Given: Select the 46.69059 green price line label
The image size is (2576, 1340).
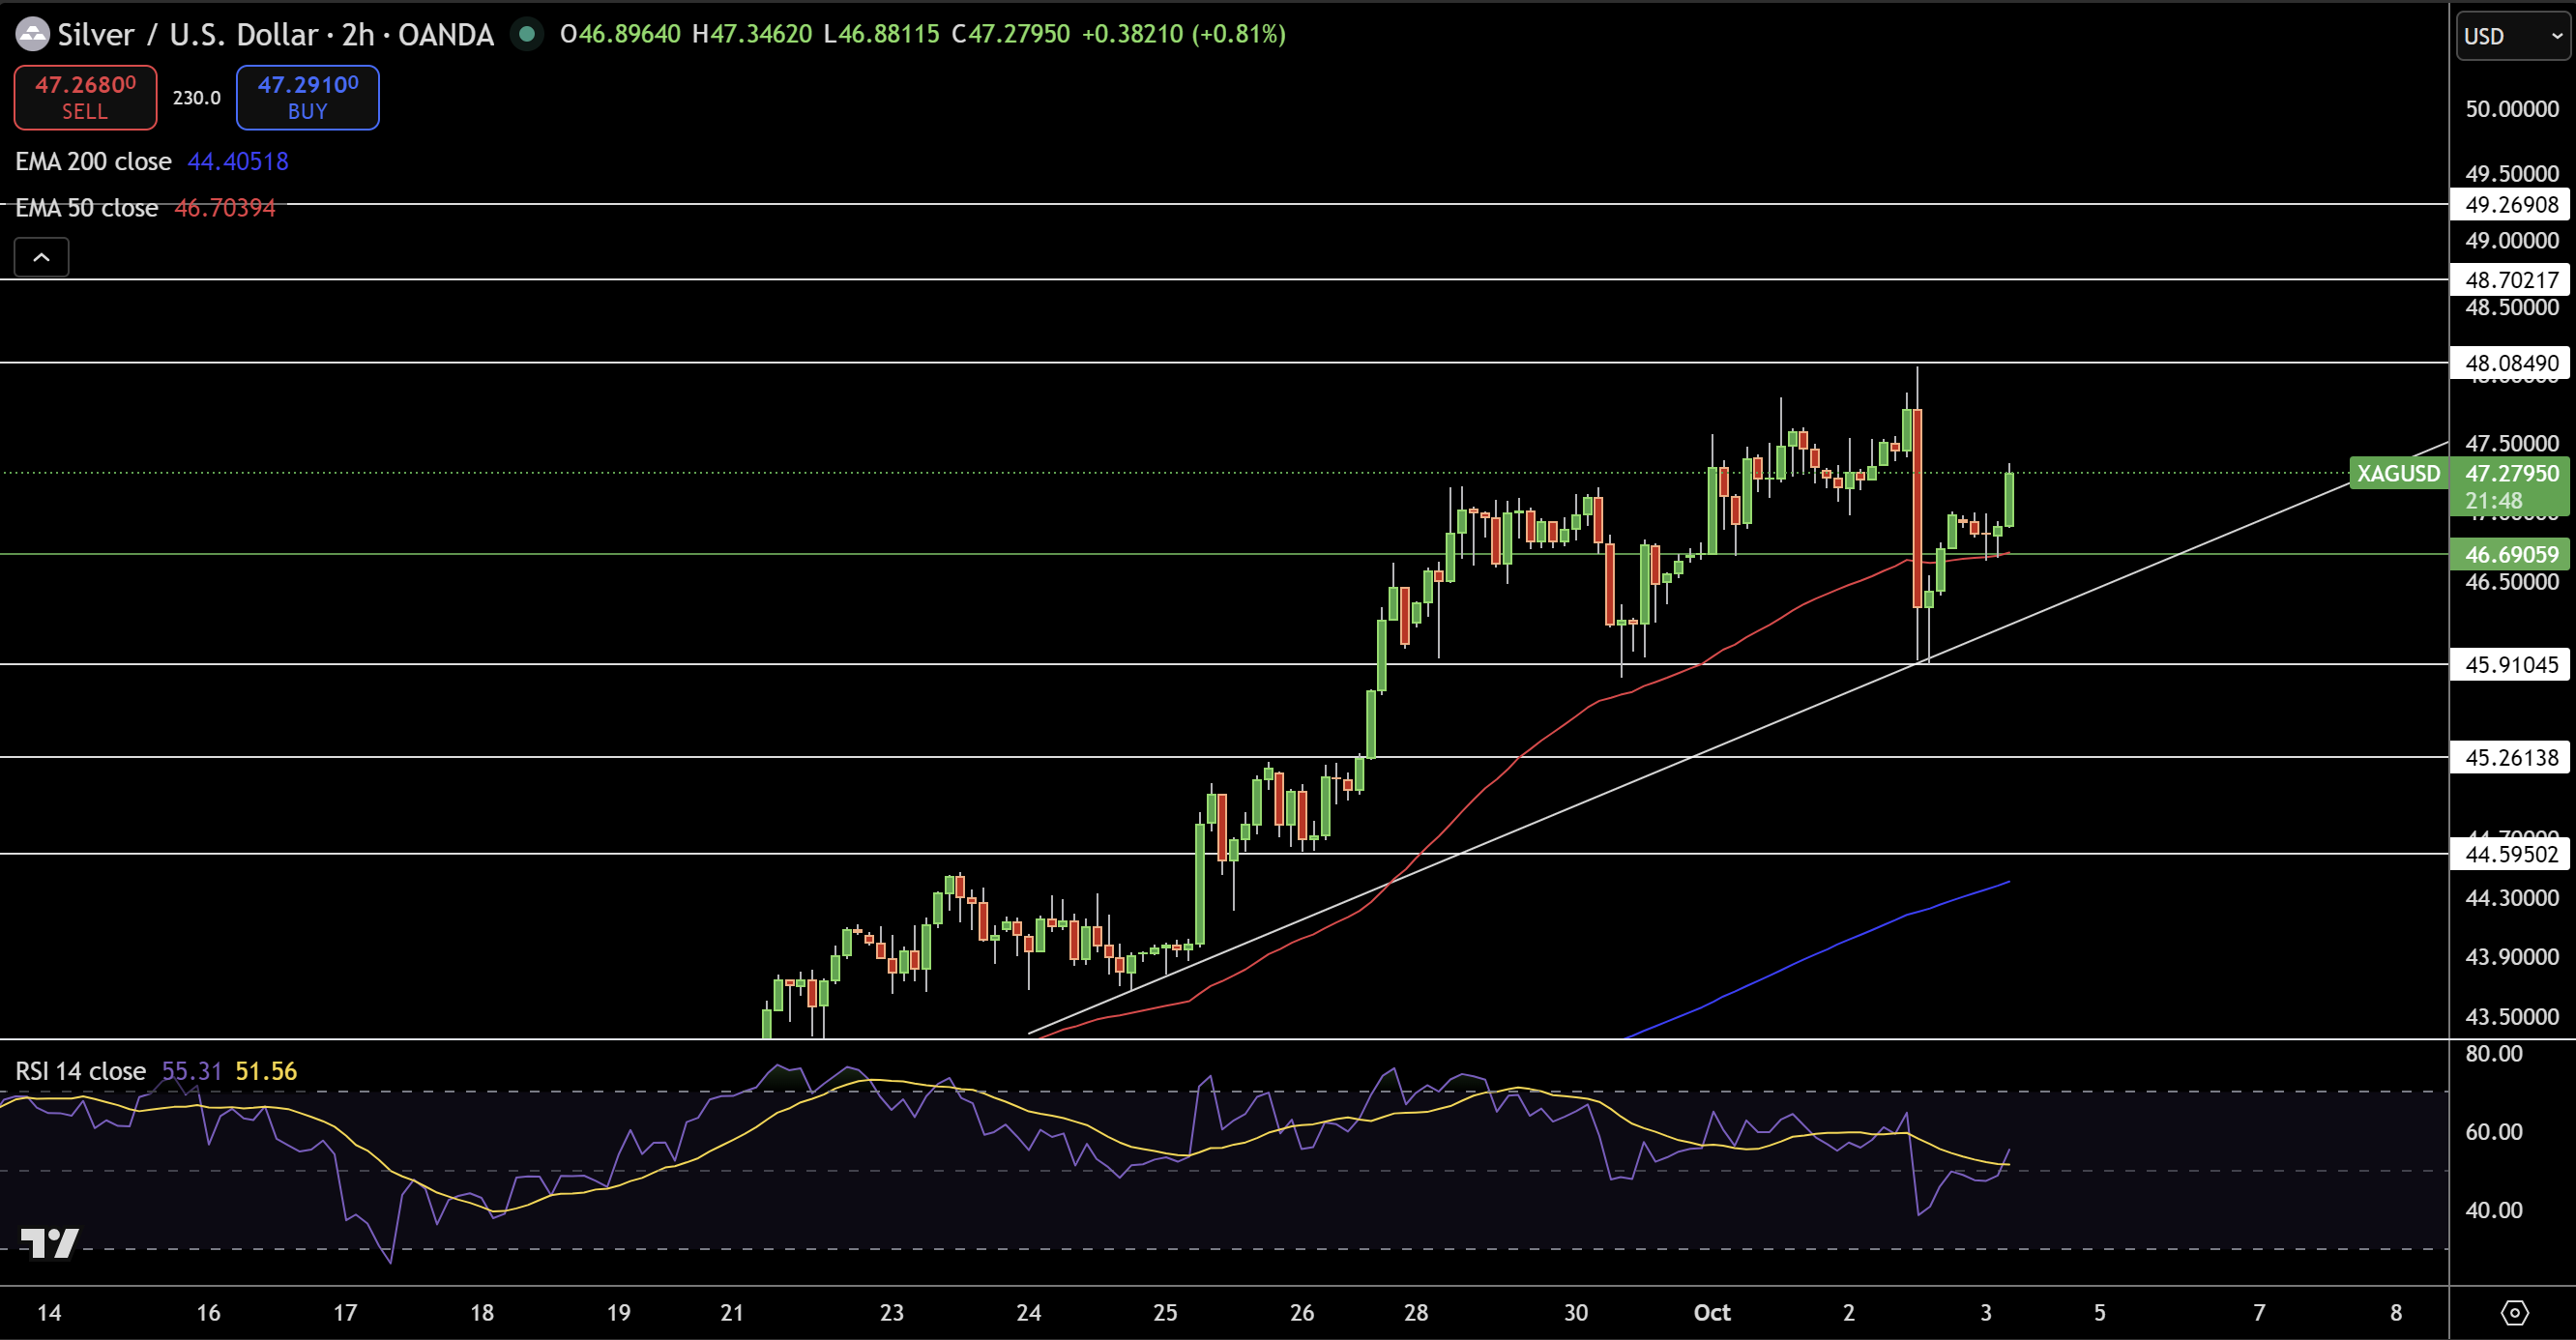Looking at the screenshot, I should point(2510,554).
